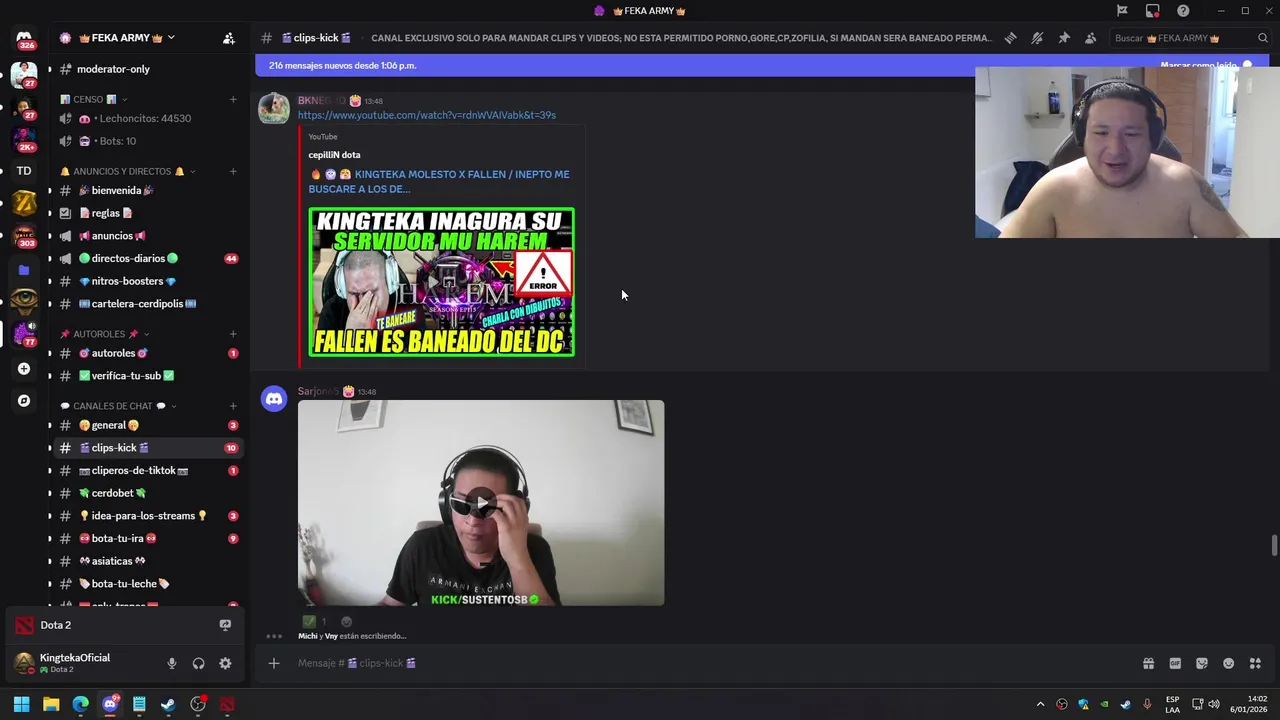Open the inbox icon in title bar

tap(1153, 11)
